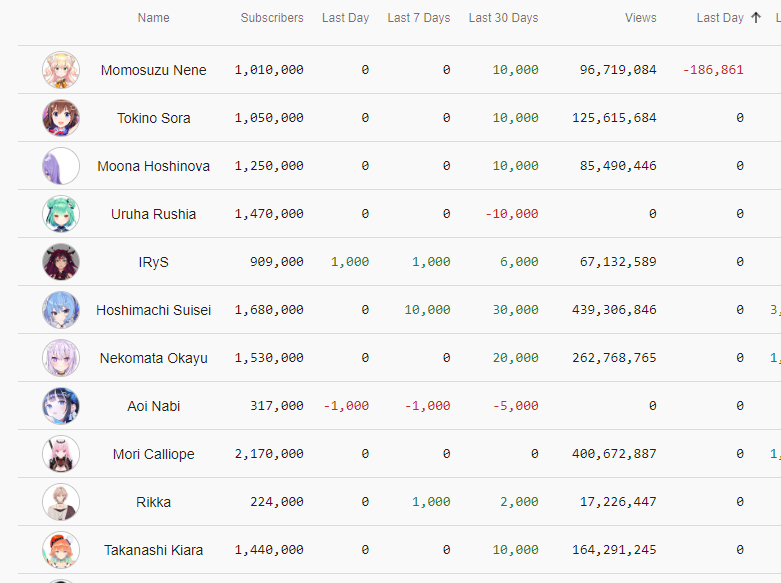The width and height of the screenshot is (781, 583).
Task: Click Uruha Rushia's avatar icon
Action: (61, 214)
